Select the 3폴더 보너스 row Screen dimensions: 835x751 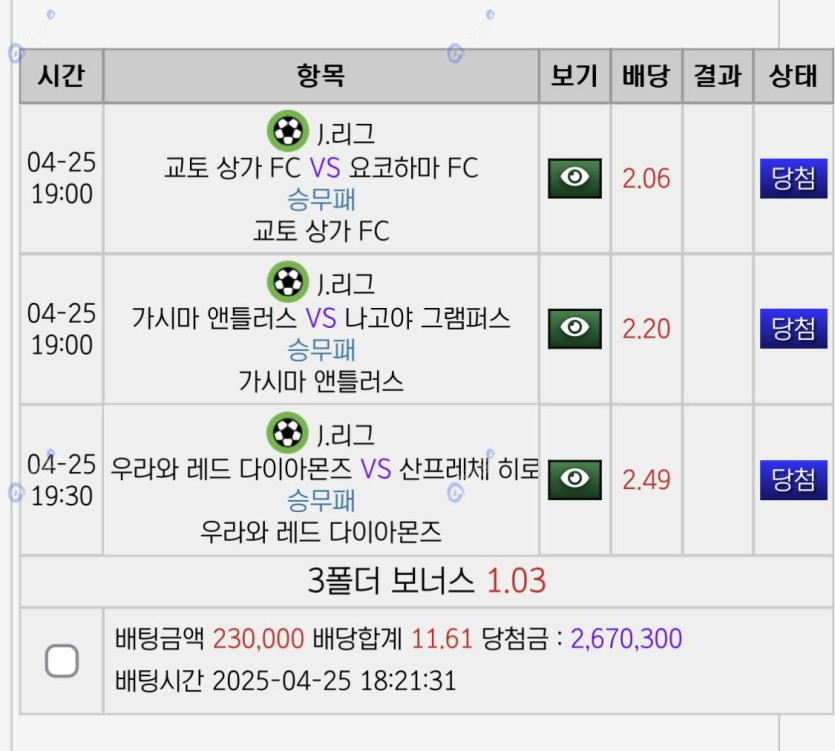426,581
